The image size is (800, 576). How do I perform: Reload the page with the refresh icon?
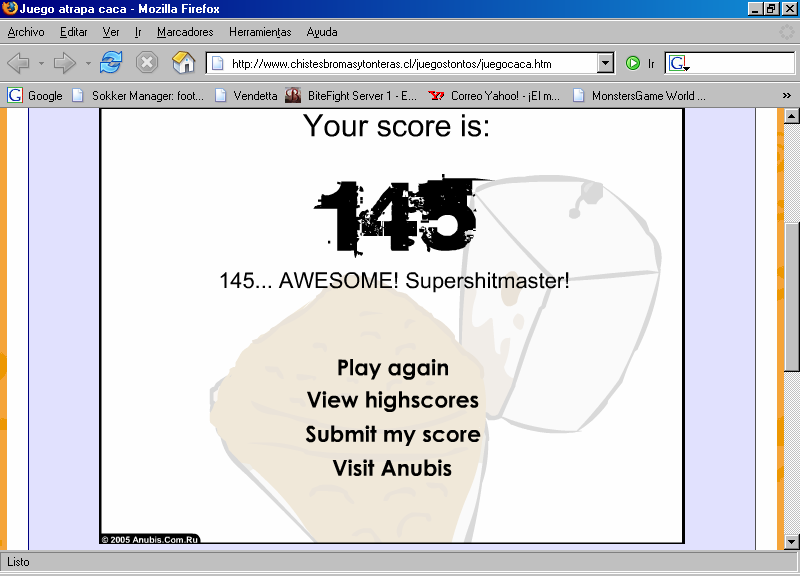tap(111, 63)
